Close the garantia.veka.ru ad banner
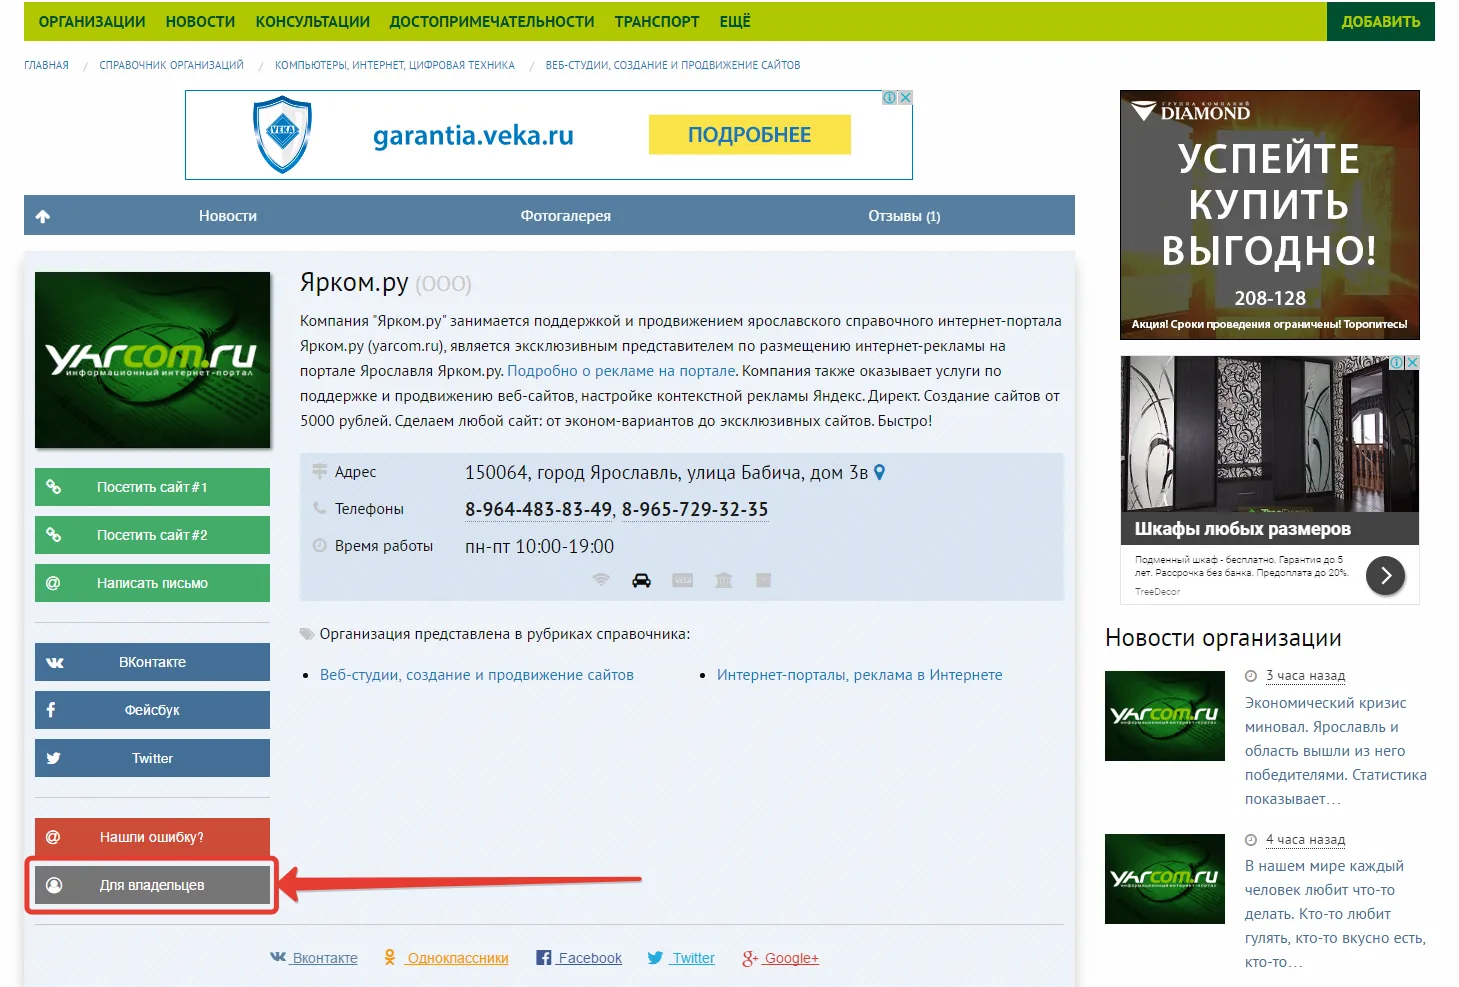This screenshot has width=1459, height=987. click(x=905, y=98)
